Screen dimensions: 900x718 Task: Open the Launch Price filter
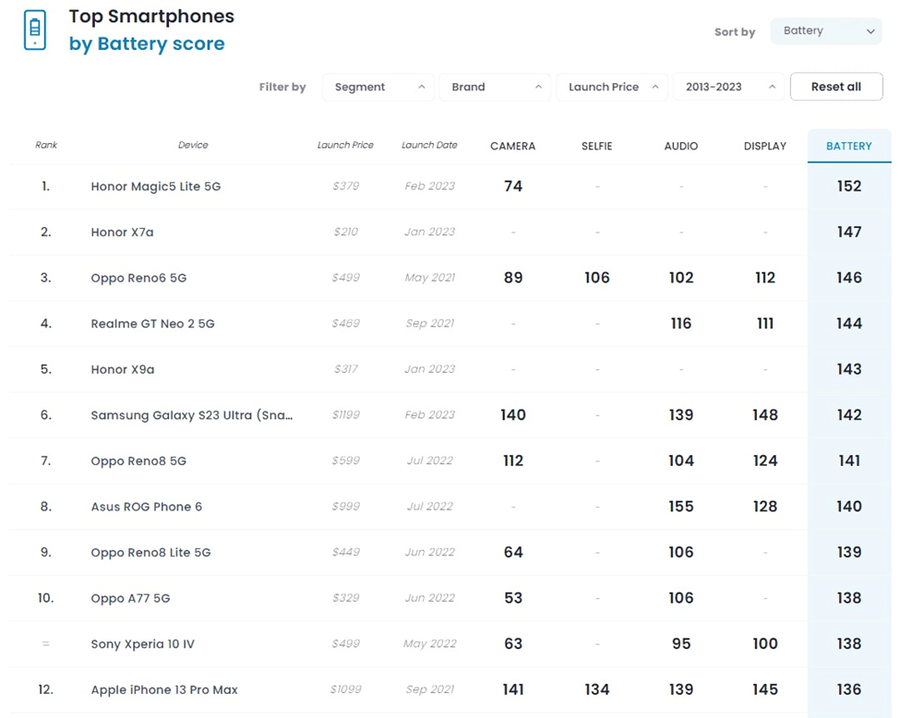click(x=612, y=87)
